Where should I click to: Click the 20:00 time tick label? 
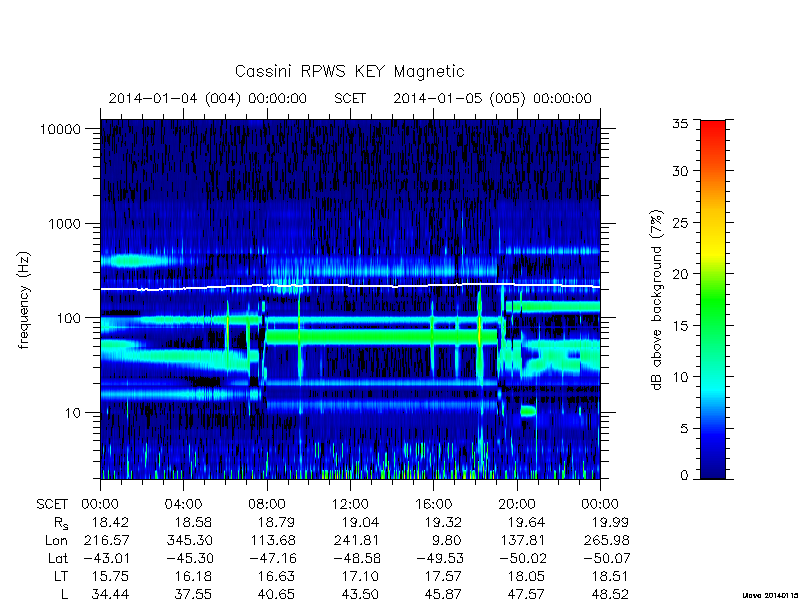tap(517, 504)
